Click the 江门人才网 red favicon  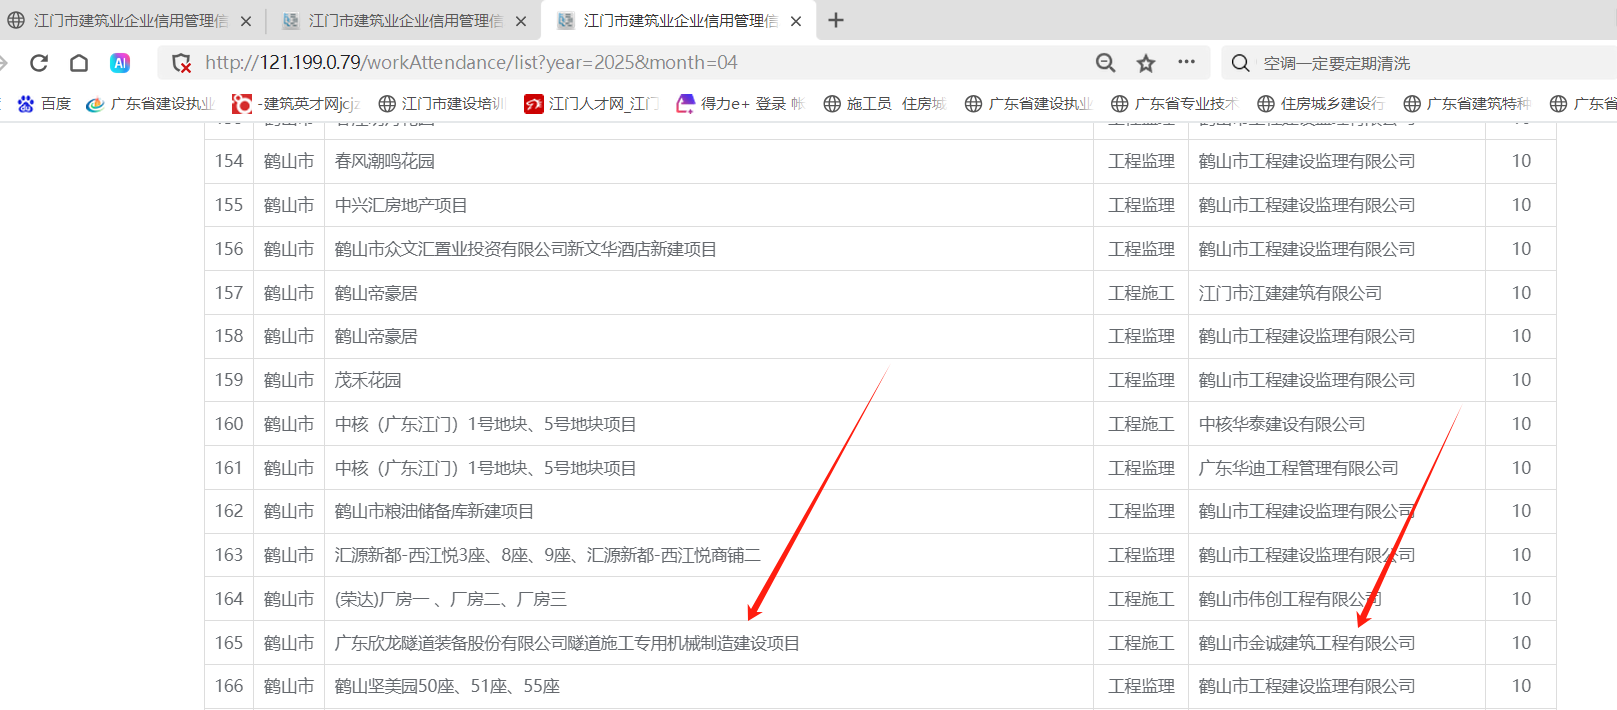pyautogui.click(x=534, y=103)
